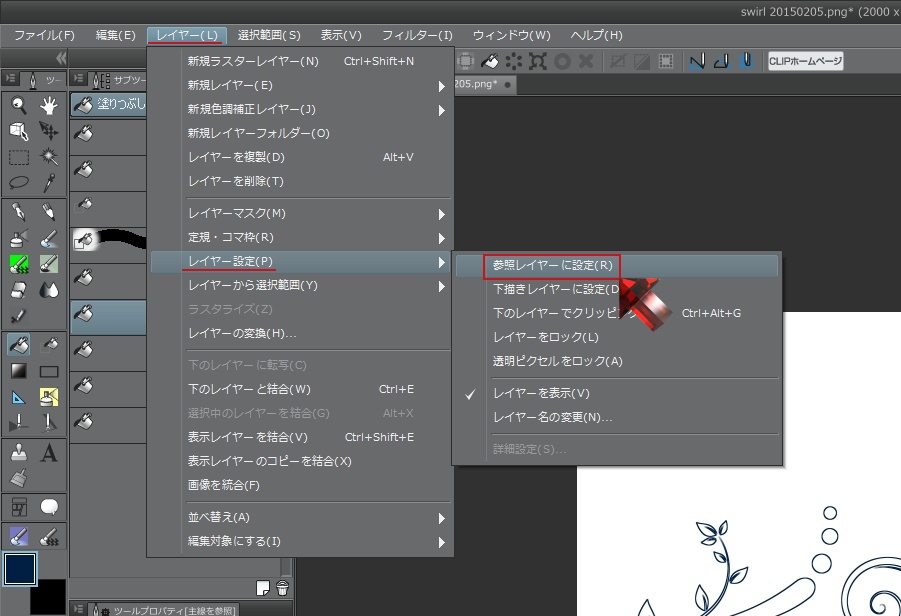
Task: Select the Hand move tool
Action: pyautogui.click(x=48, y=106)
